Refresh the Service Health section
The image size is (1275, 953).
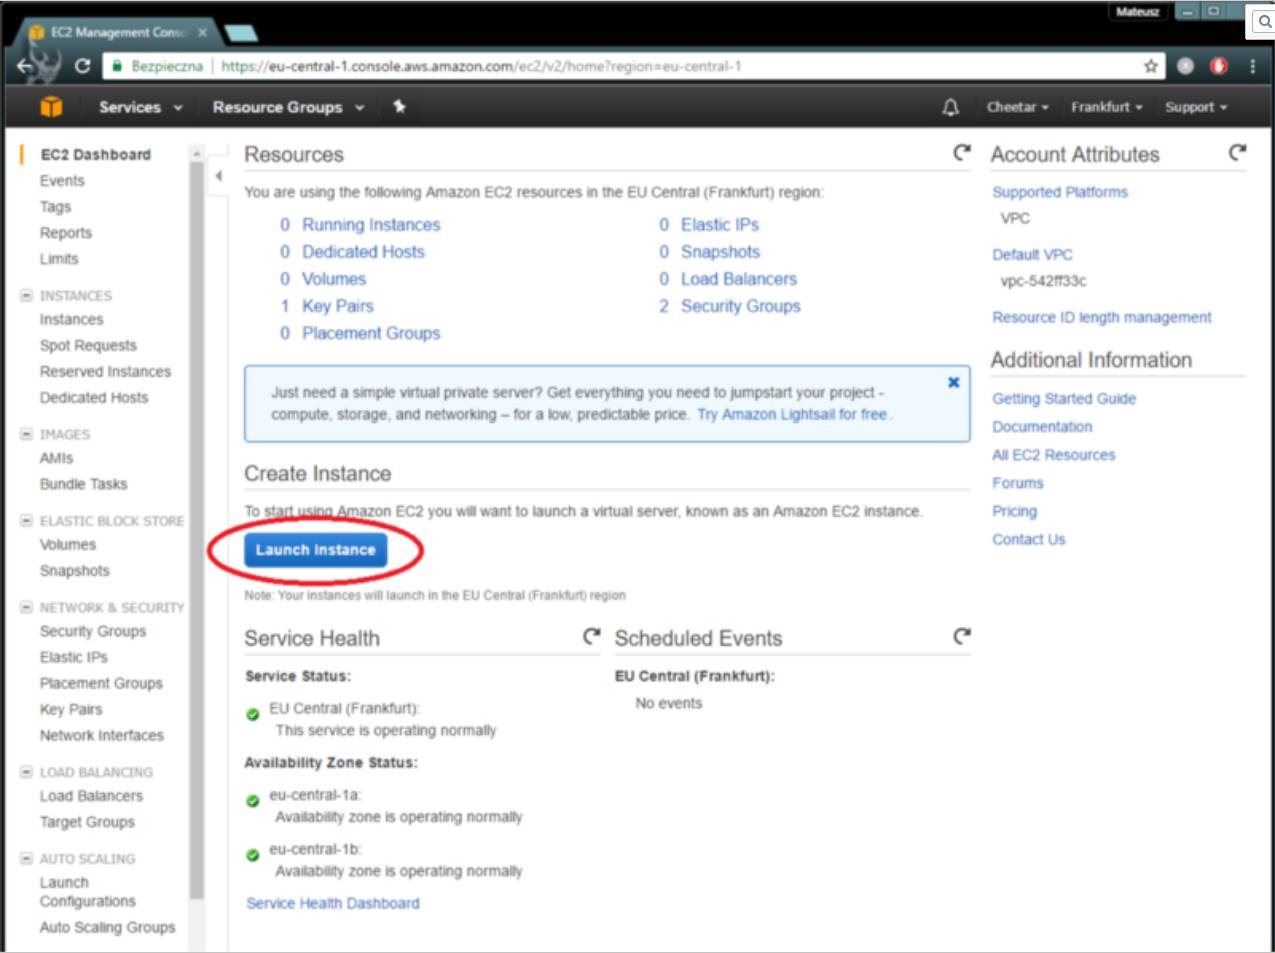(x=592, y=637)
